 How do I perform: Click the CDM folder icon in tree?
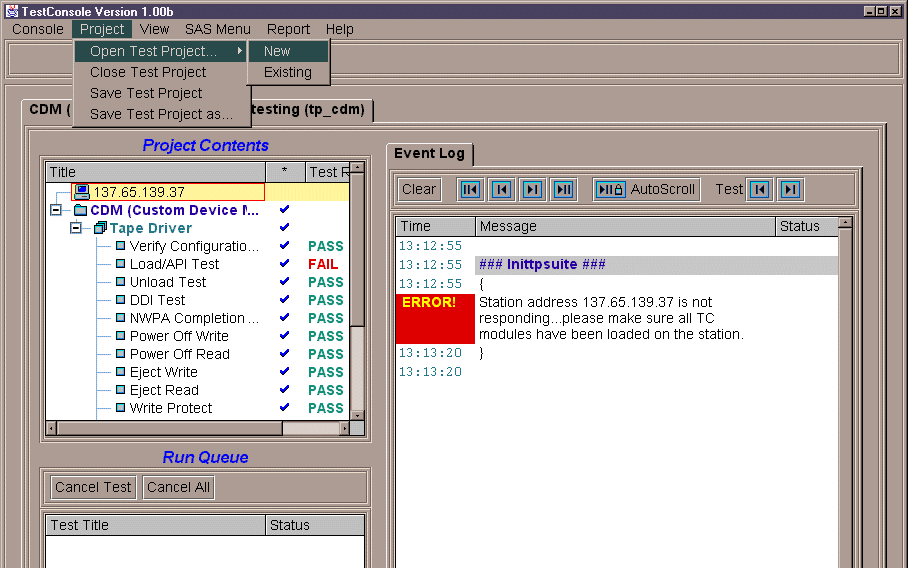click(x=80, y=210)
